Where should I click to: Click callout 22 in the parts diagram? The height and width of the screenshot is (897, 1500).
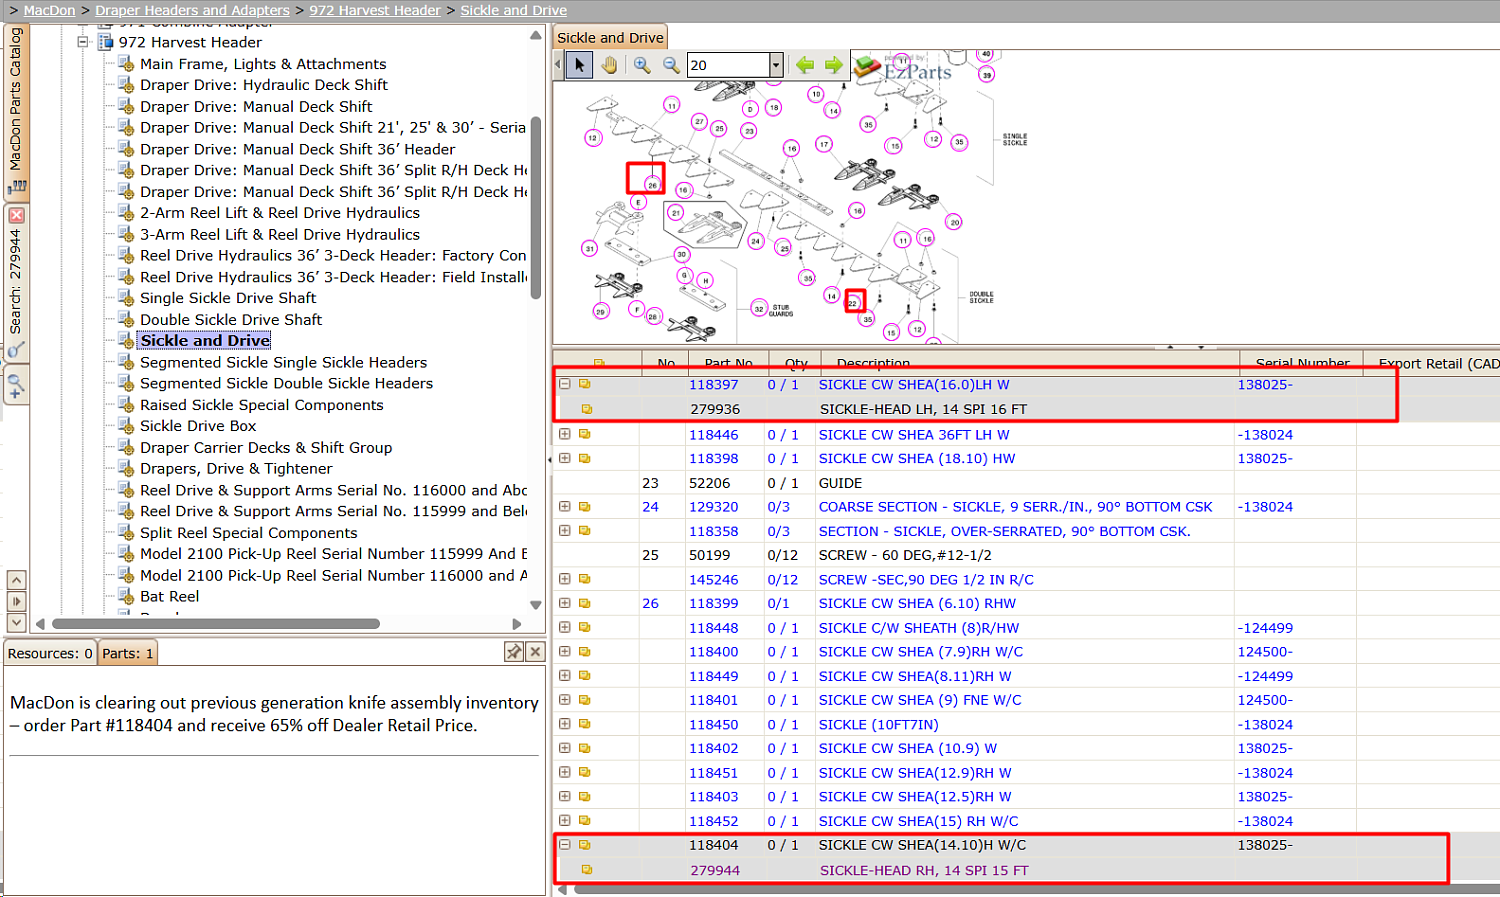coord(853,302)
